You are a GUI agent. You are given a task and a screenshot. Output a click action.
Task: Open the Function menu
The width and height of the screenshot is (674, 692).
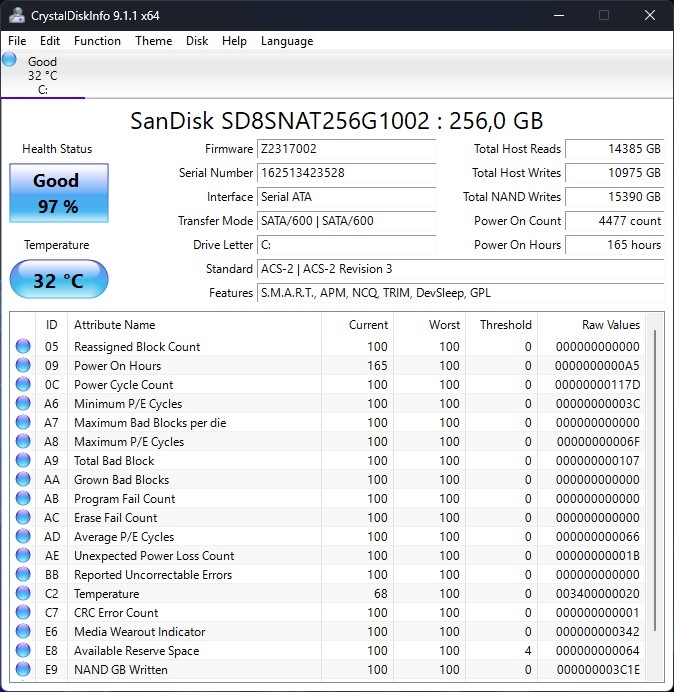pos(97,41)
